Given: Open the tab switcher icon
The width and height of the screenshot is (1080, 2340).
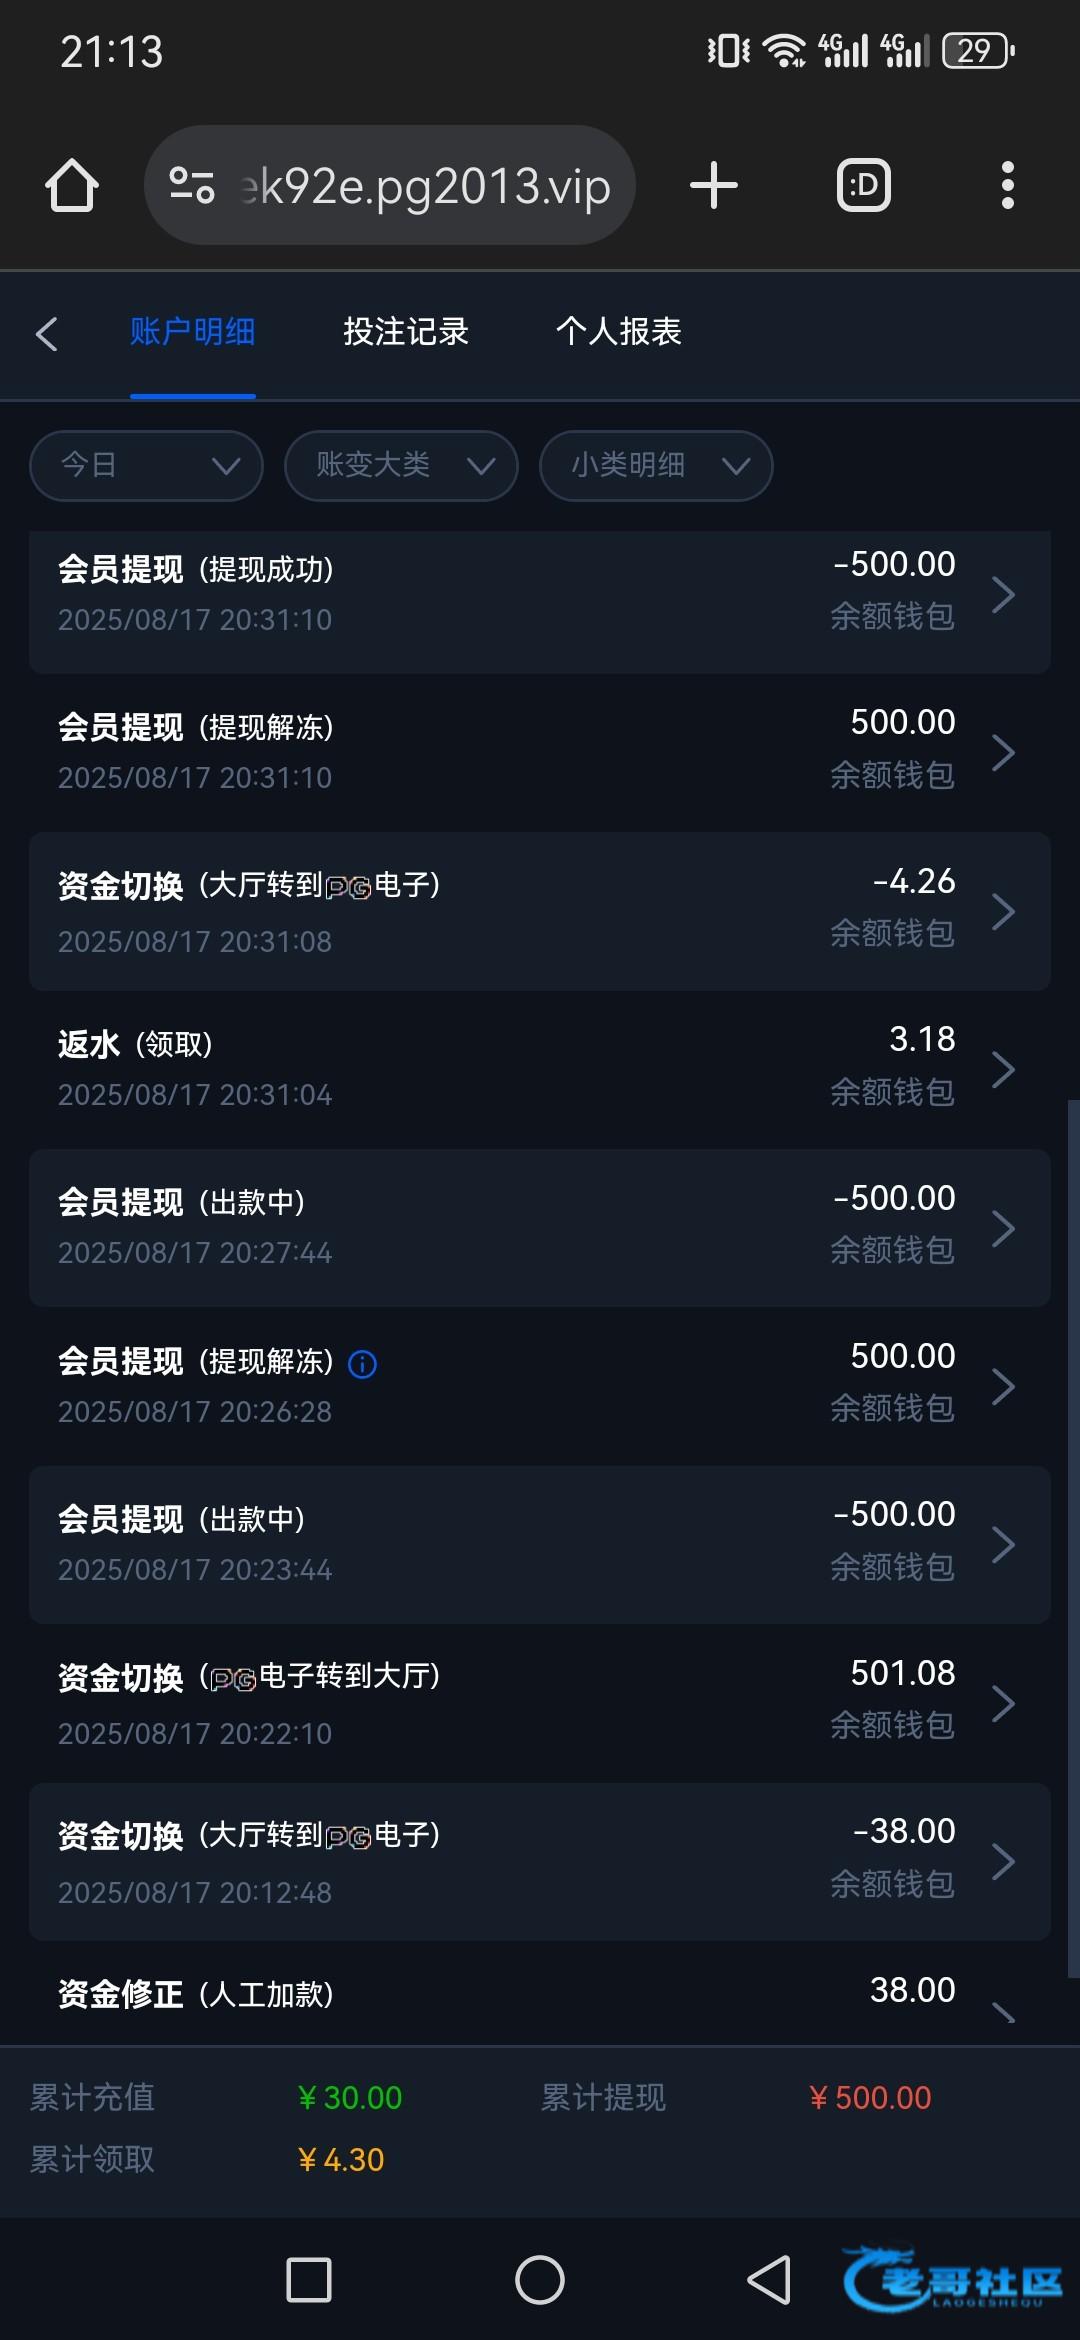Looking at the screenshot, I should [863, 185].
